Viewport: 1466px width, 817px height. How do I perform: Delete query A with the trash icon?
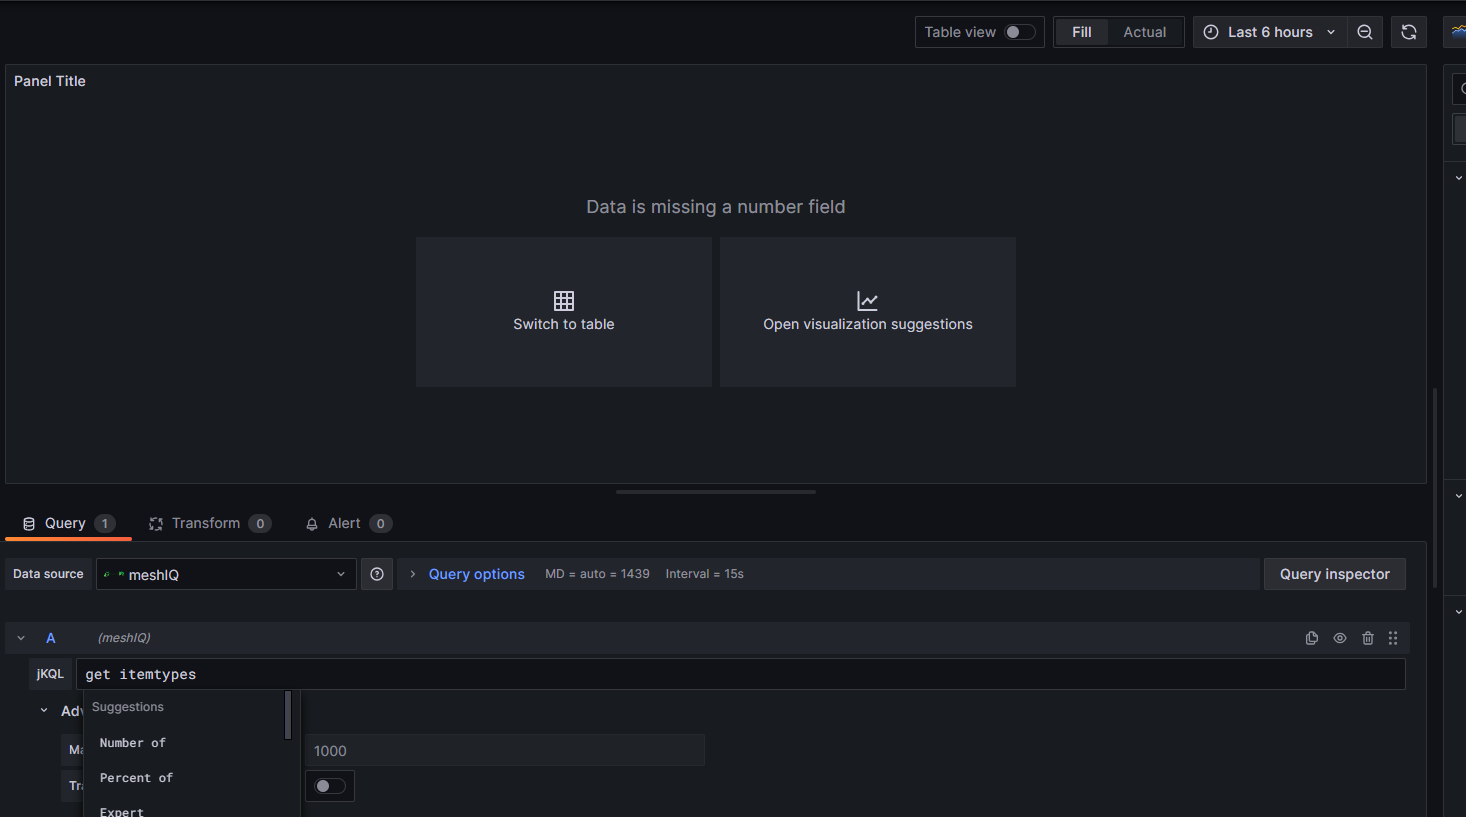tap(1368, 638)
